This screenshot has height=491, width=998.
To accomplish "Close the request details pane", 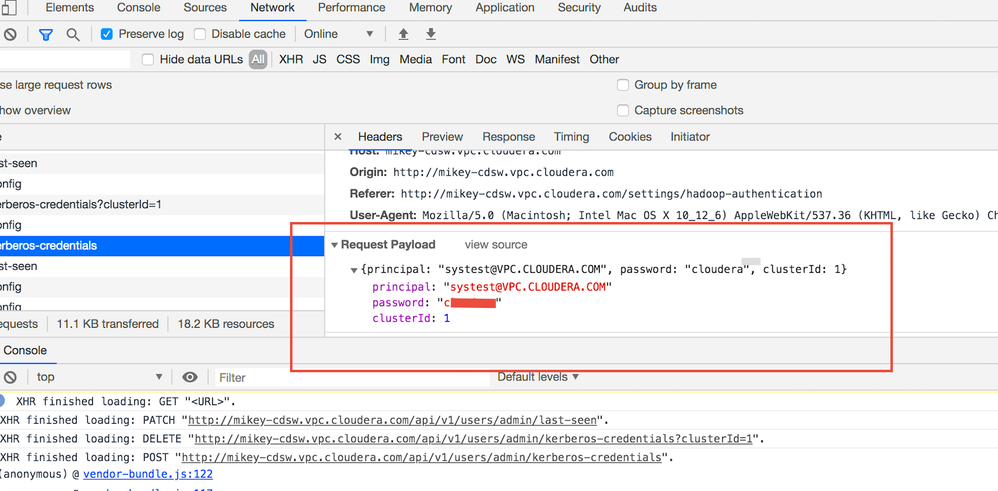I will [337, 137].
